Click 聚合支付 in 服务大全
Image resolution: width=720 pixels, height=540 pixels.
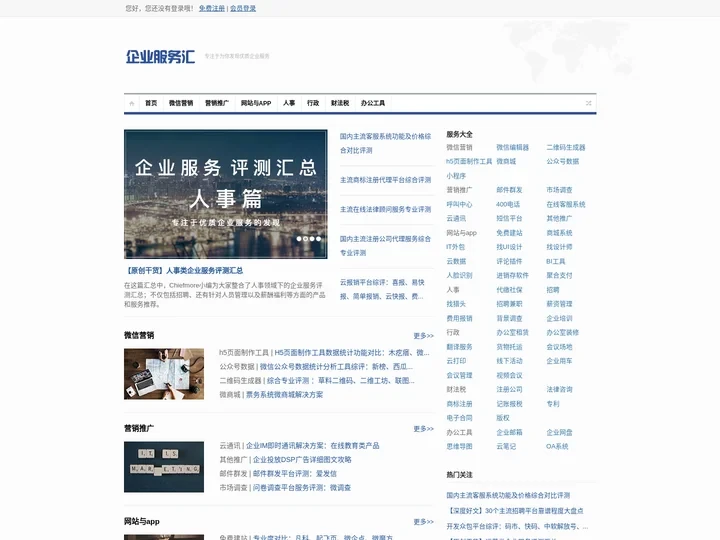coord(559,275)
